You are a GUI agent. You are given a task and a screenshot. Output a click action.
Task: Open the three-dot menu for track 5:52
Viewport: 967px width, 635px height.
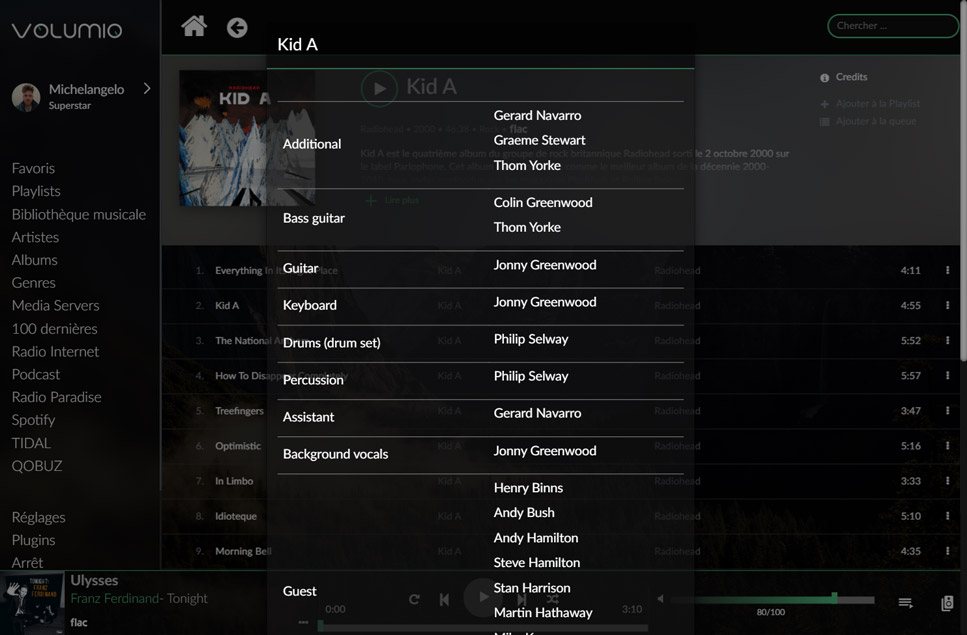coord(947,341)
